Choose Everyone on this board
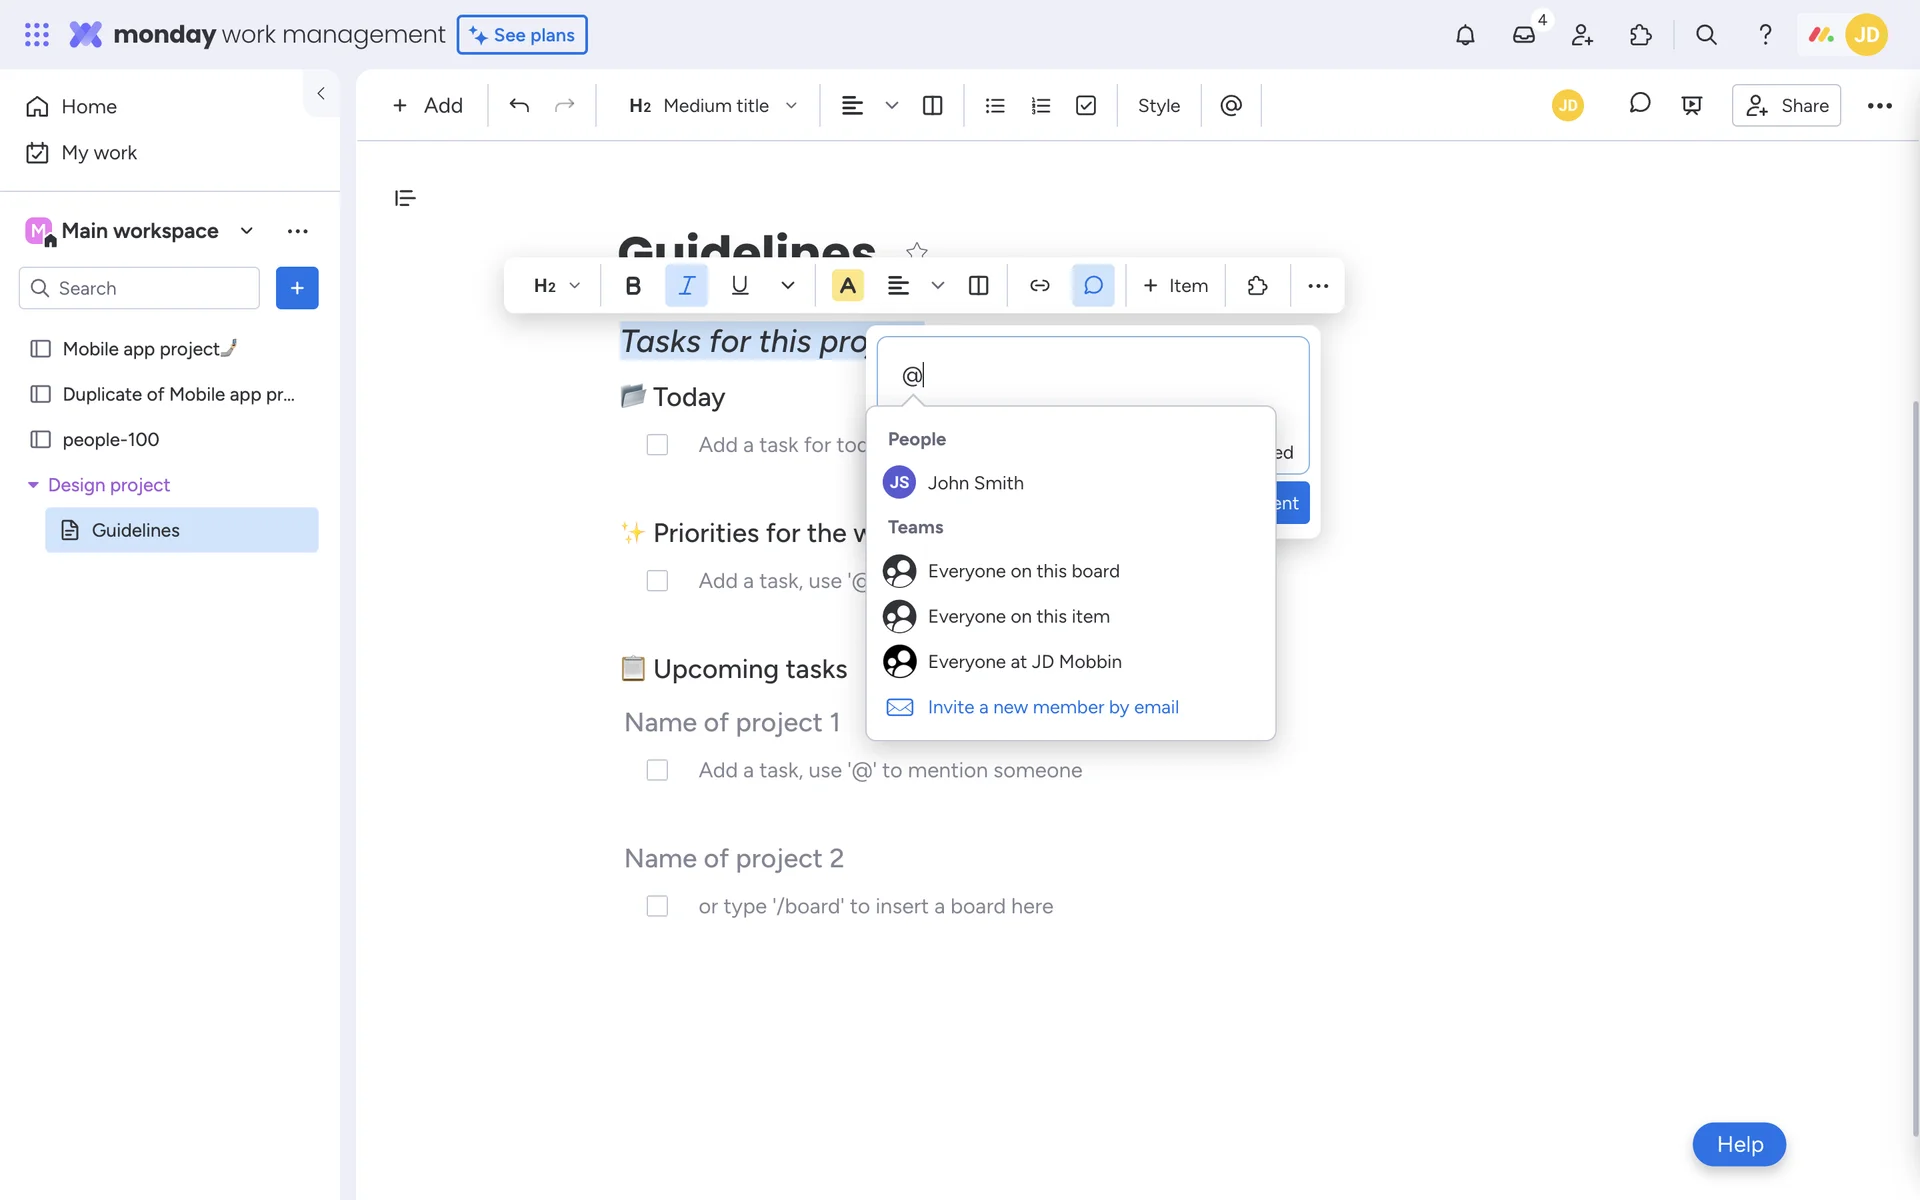This screenshot has height=1200, width=1920. [1023, 571]
